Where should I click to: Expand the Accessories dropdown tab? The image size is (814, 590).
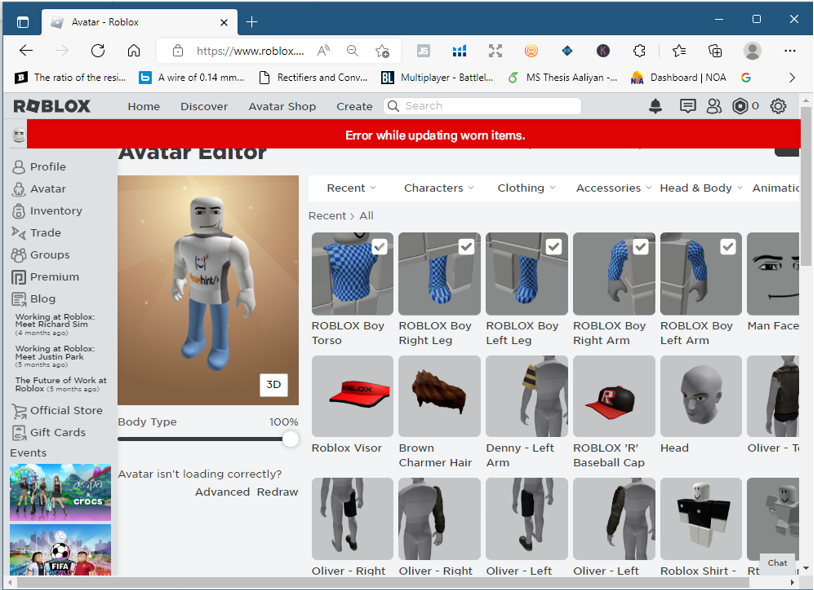click(613, 188)
